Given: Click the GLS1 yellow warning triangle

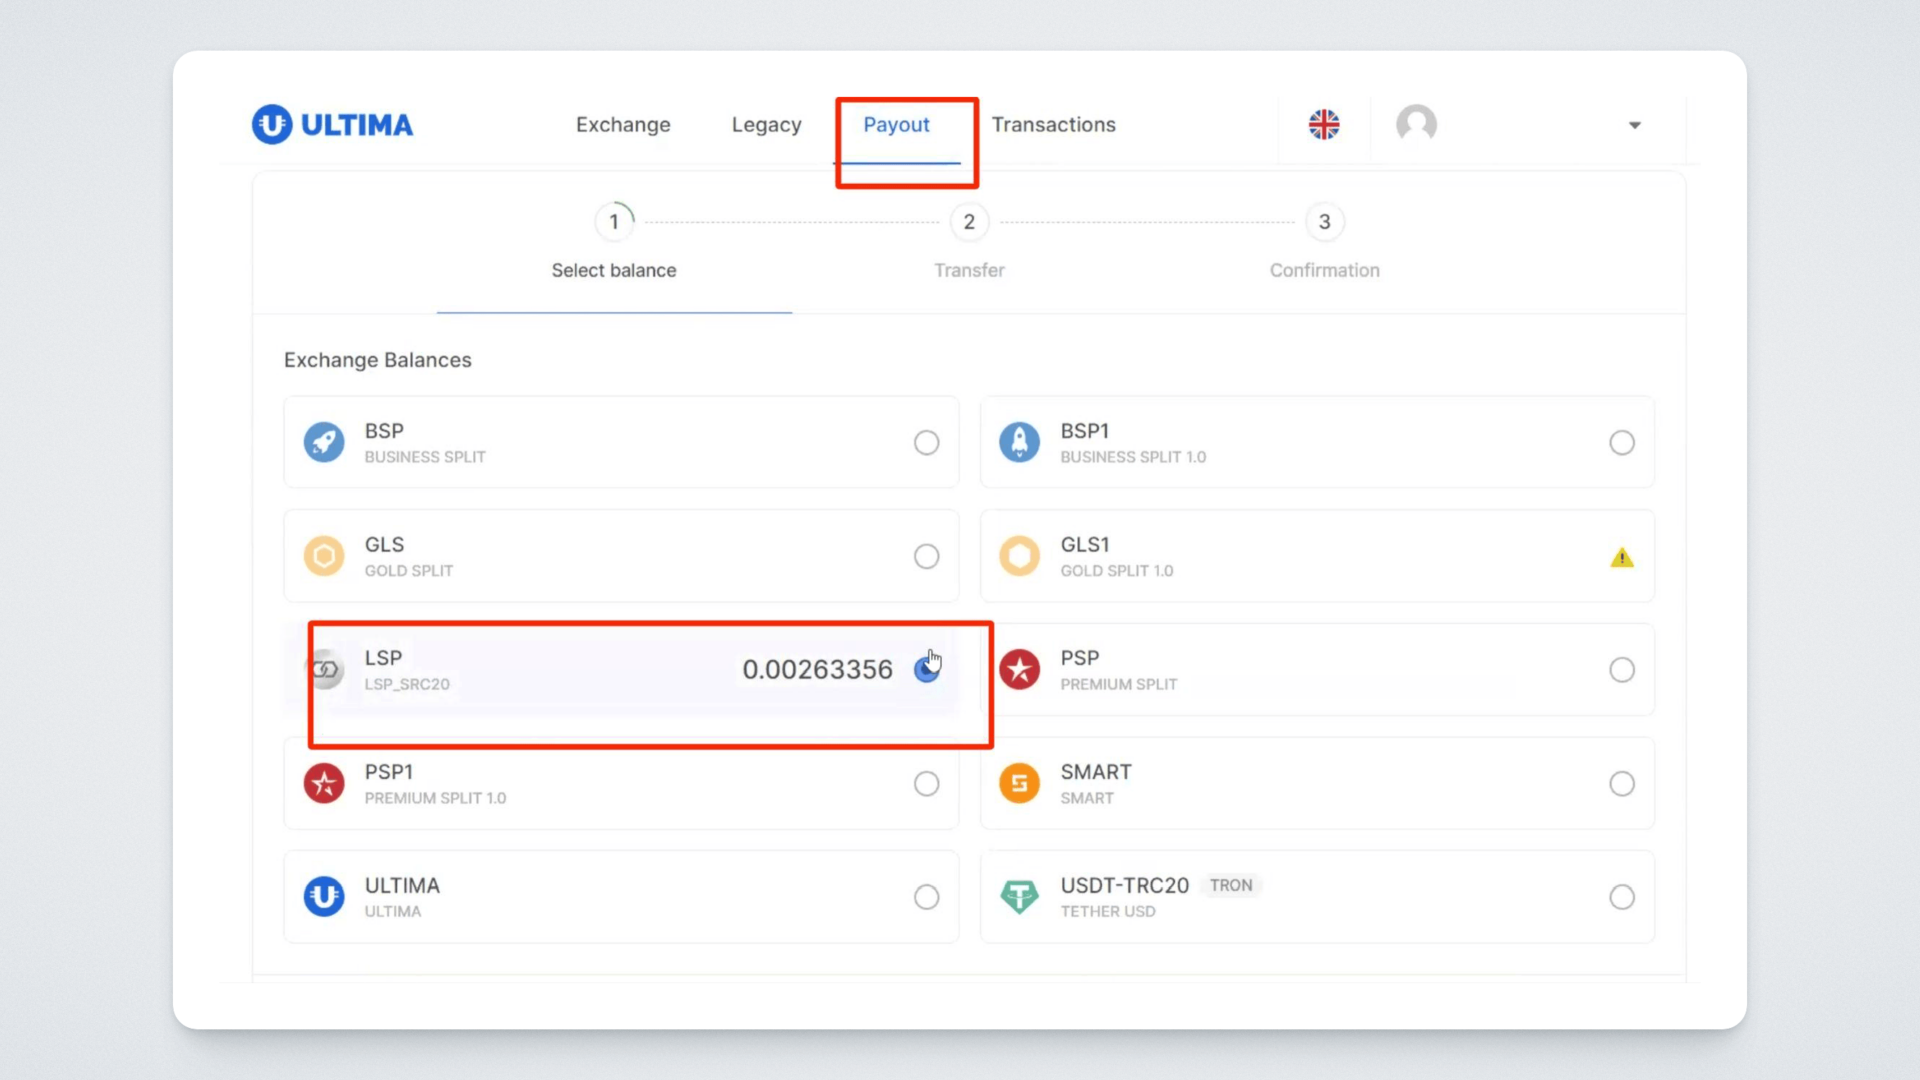Looking at the screenshot, I should click(x=1621, y=558).
